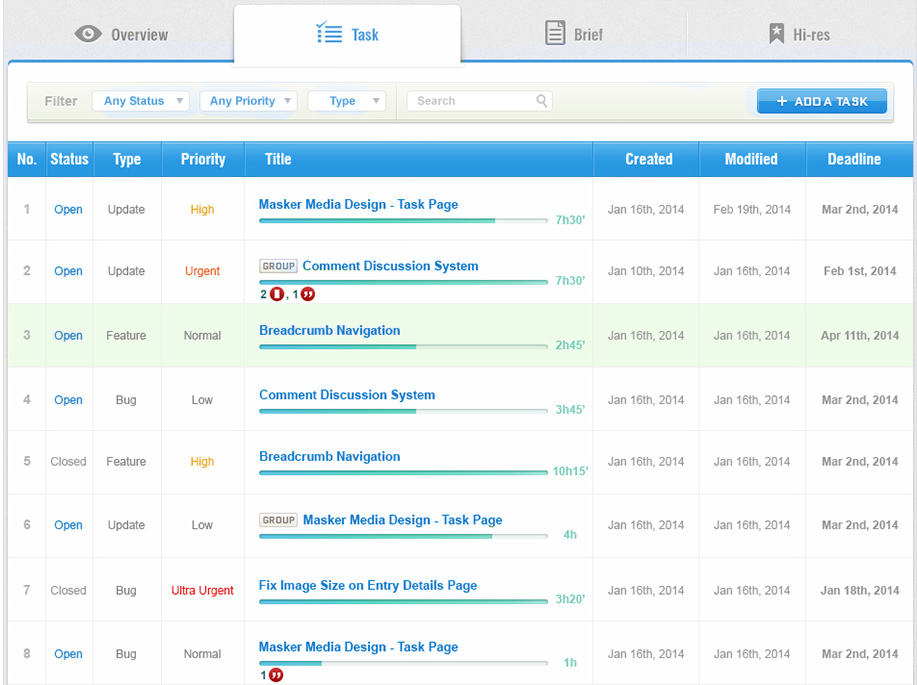Click the 2h45' progress bar in row 3
This screenshot has width=917, height=685.
coord(404,346)
